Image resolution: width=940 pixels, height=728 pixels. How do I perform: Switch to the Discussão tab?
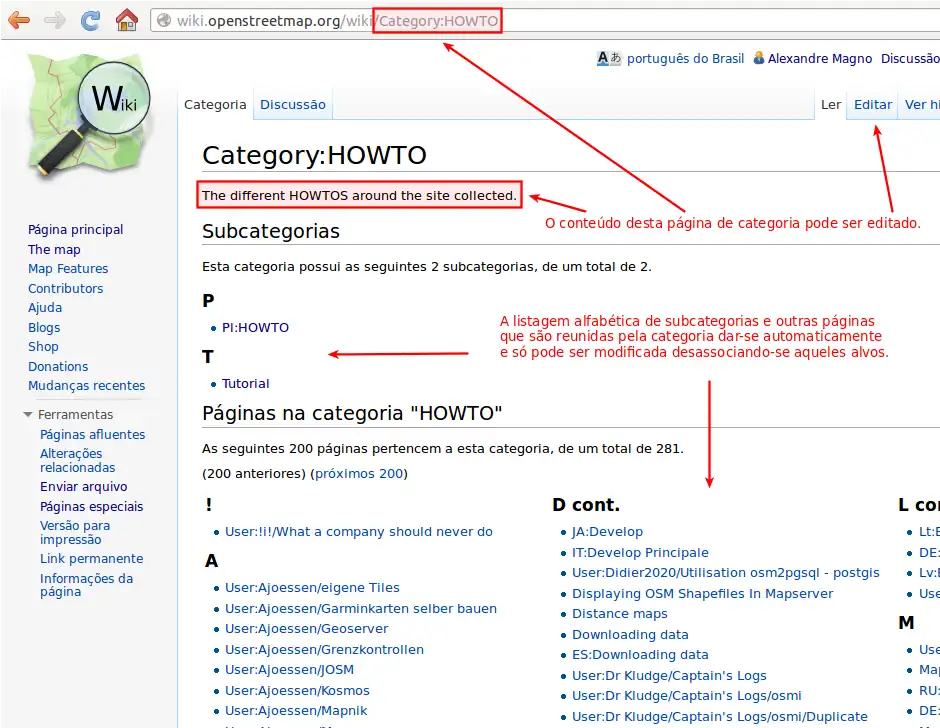pyautogui.click(x=293, y=104)
